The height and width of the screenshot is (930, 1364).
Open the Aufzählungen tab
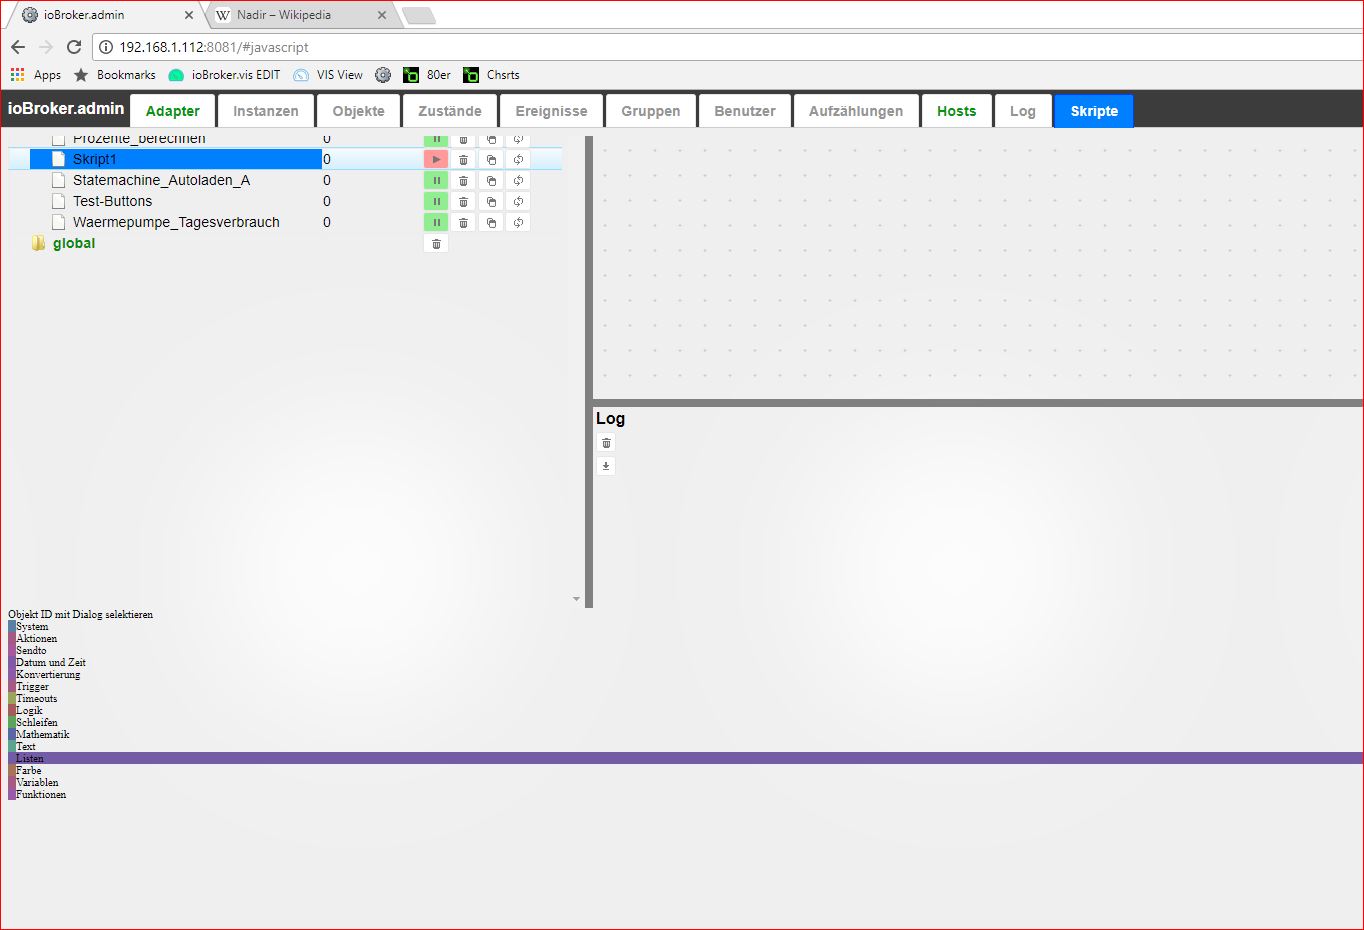(856, 111)
